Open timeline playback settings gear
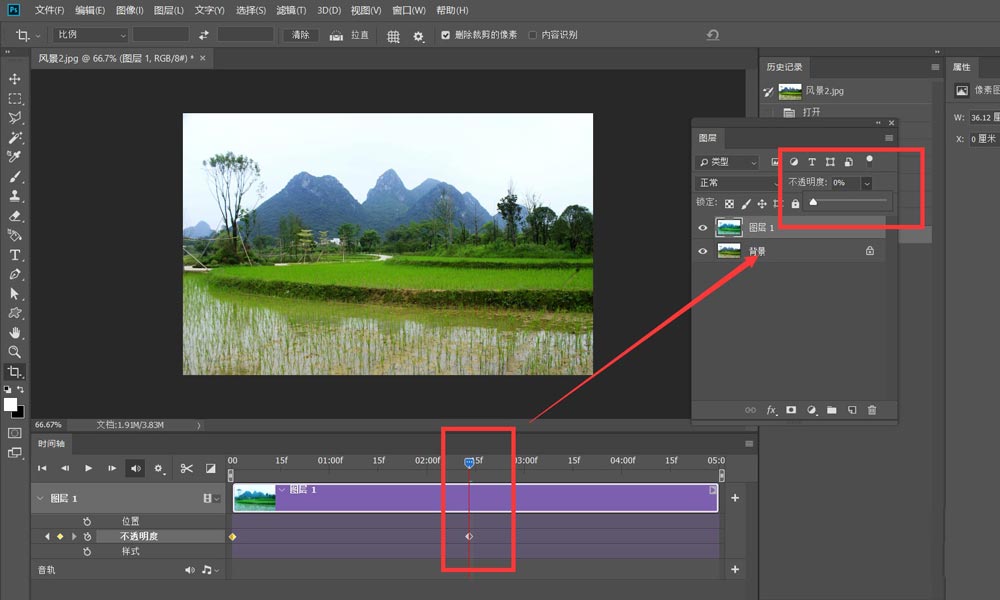Image resolution: width=1000 pixels, height=600 pixels. click(x=159, y=469)
